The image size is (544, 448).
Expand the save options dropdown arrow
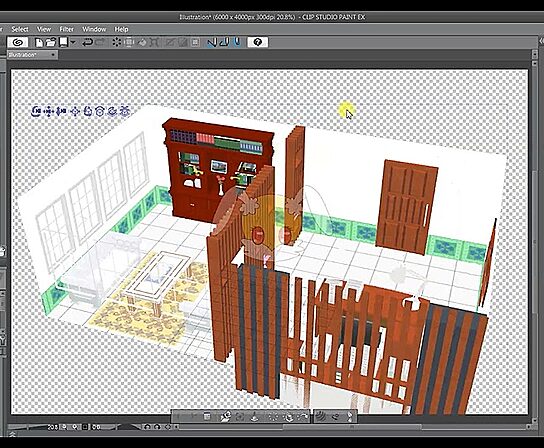[73, 42]
